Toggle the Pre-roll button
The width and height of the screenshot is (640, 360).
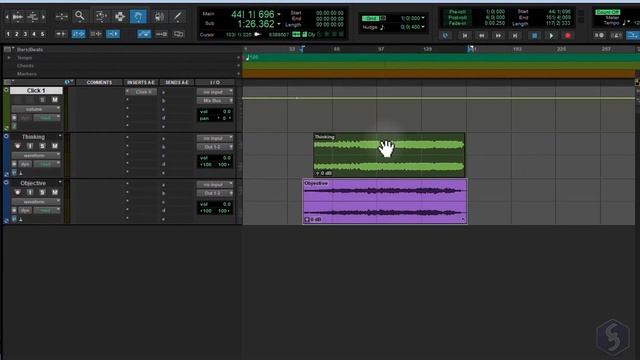[457, 12]
